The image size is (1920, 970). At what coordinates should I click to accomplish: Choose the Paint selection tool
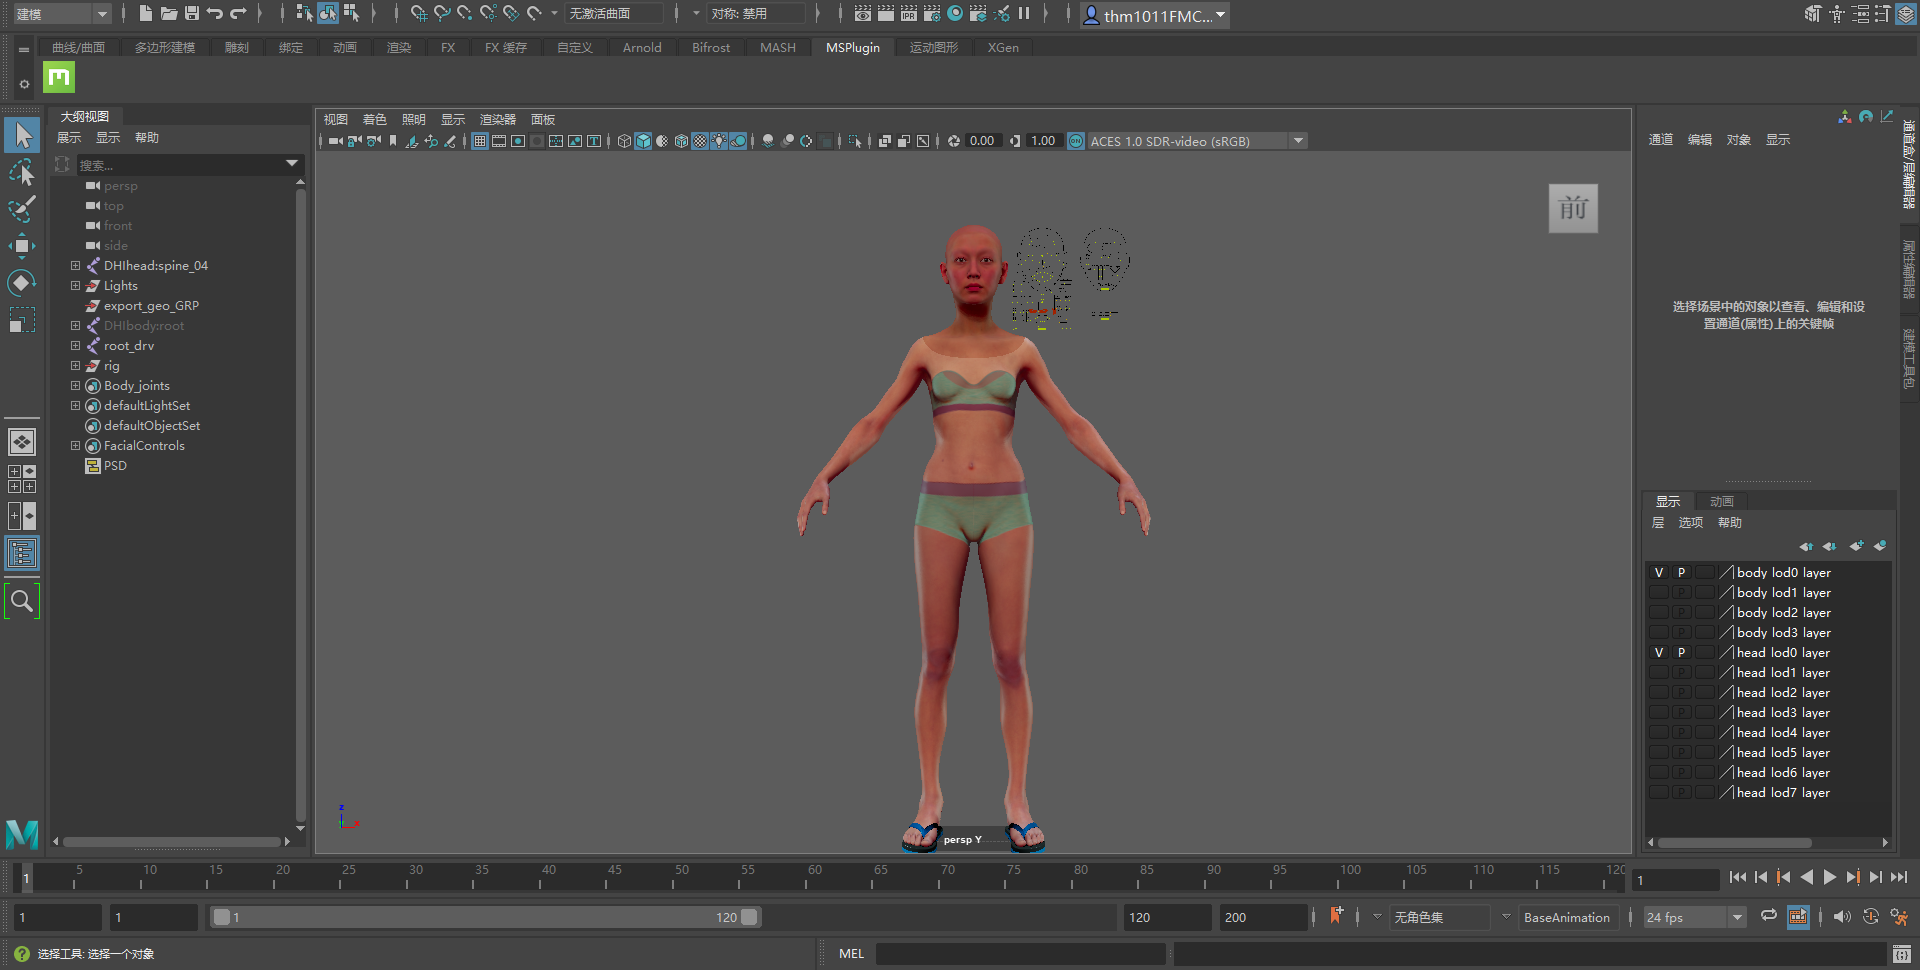[22, 209]
